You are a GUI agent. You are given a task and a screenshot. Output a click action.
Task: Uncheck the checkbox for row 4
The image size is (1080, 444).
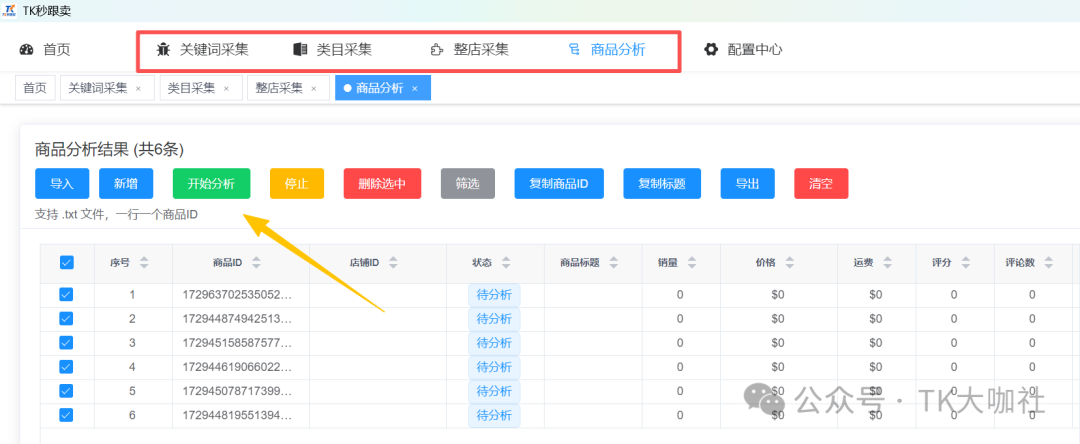pyautogui.click(x=67, y=367)
